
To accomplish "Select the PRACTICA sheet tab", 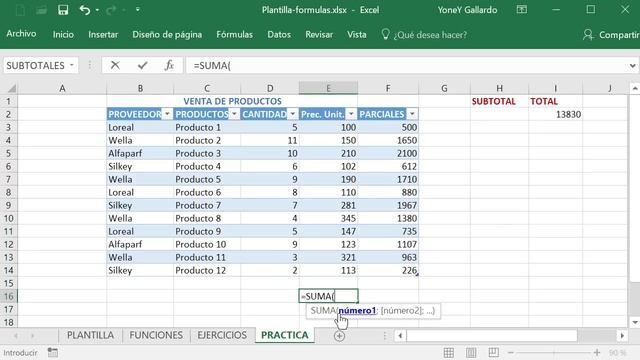I will (x=284, y=335).
